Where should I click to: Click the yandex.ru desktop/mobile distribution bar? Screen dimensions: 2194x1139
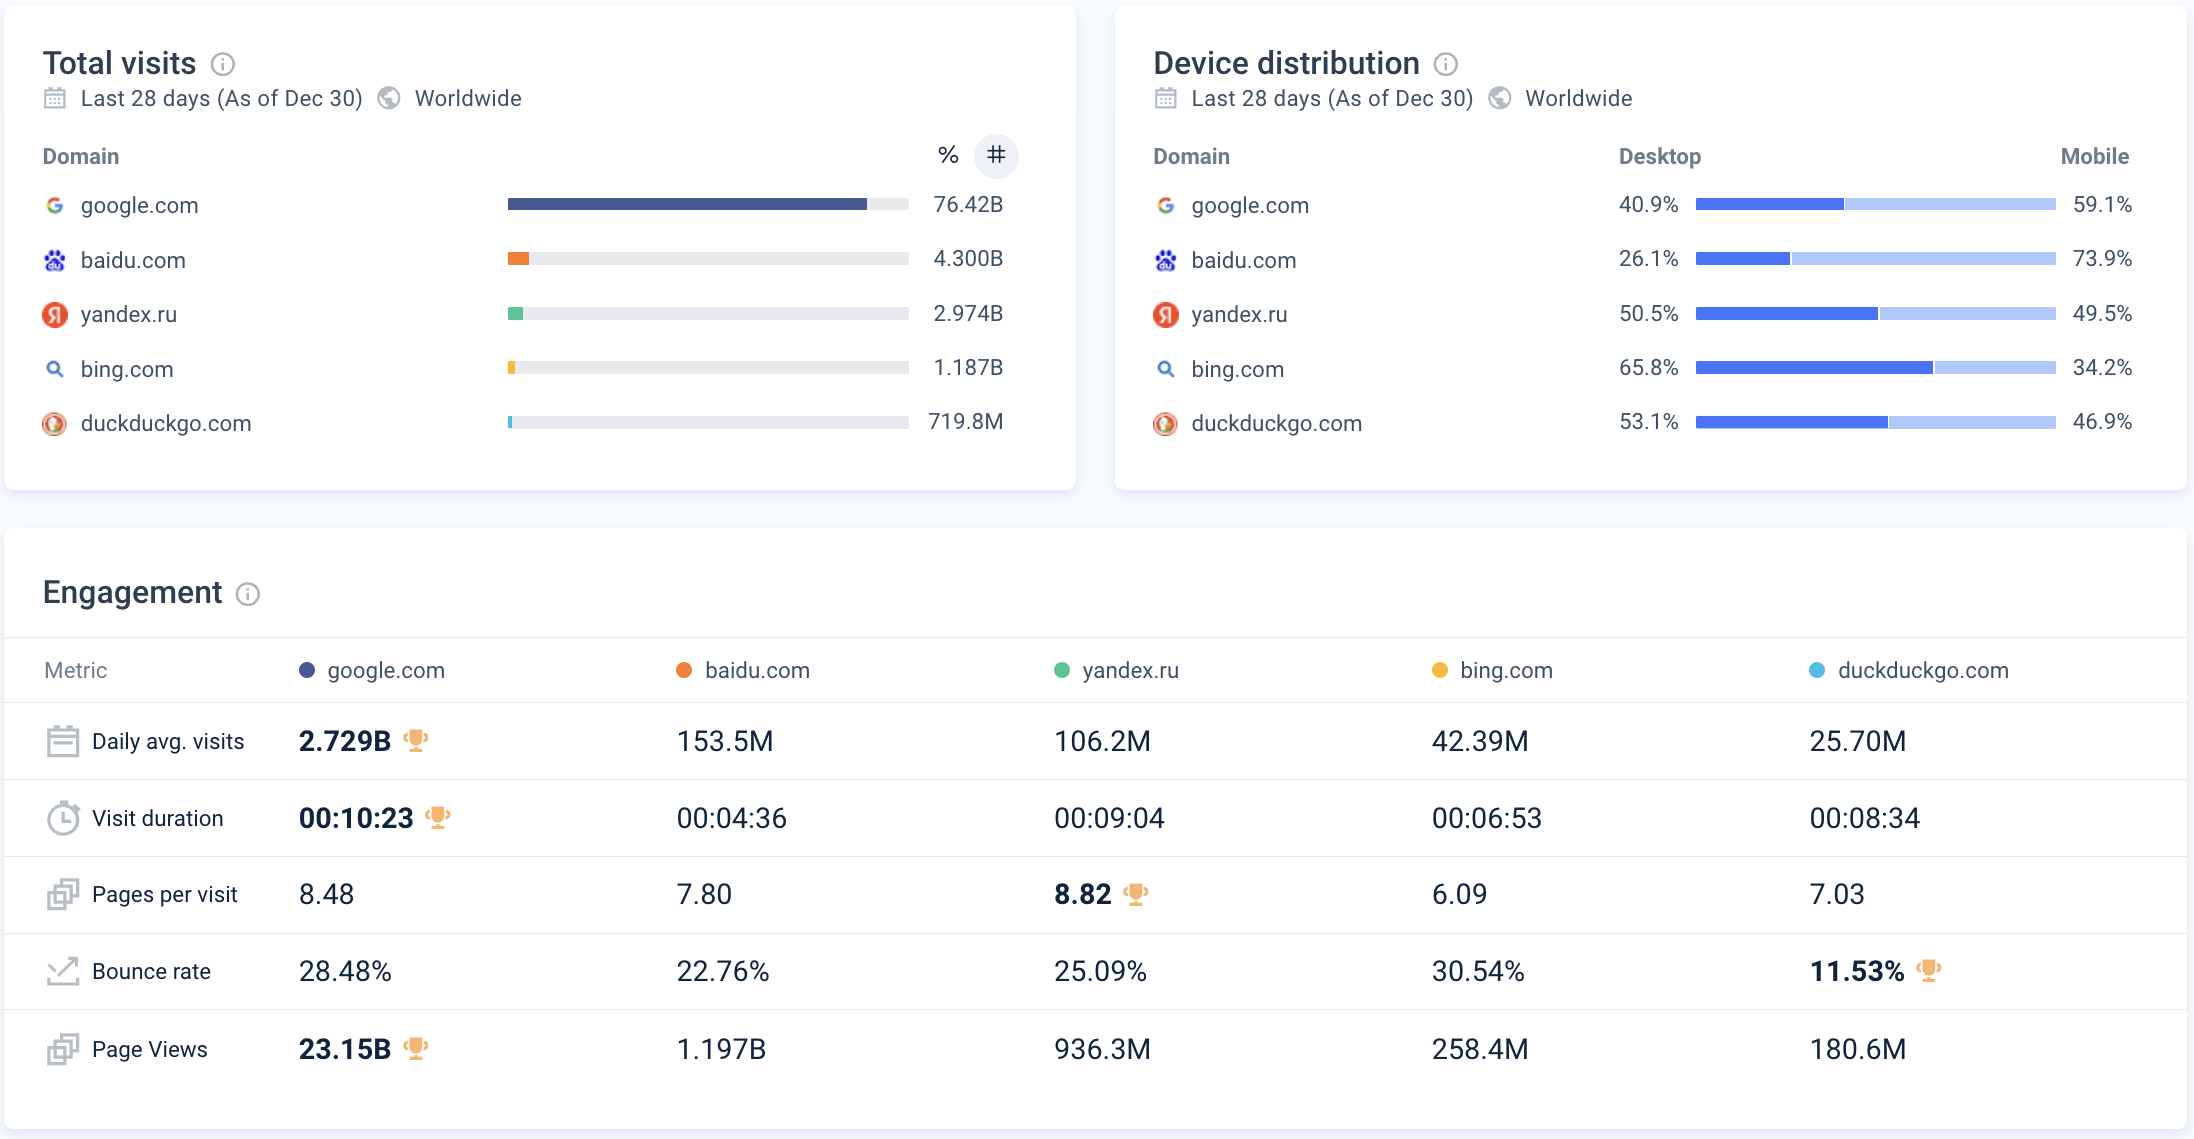[1876, 313]
